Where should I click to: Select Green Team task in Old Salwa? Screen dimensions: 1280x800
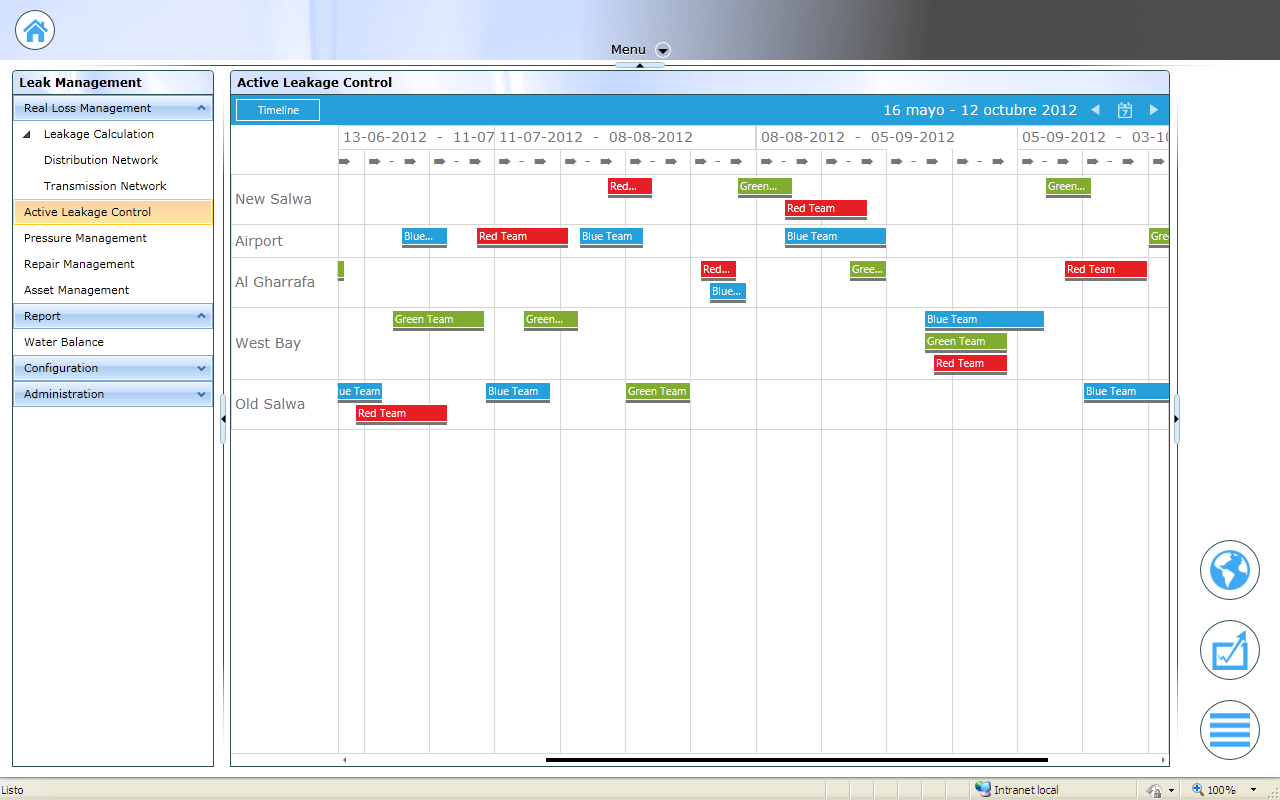(658, 392)
